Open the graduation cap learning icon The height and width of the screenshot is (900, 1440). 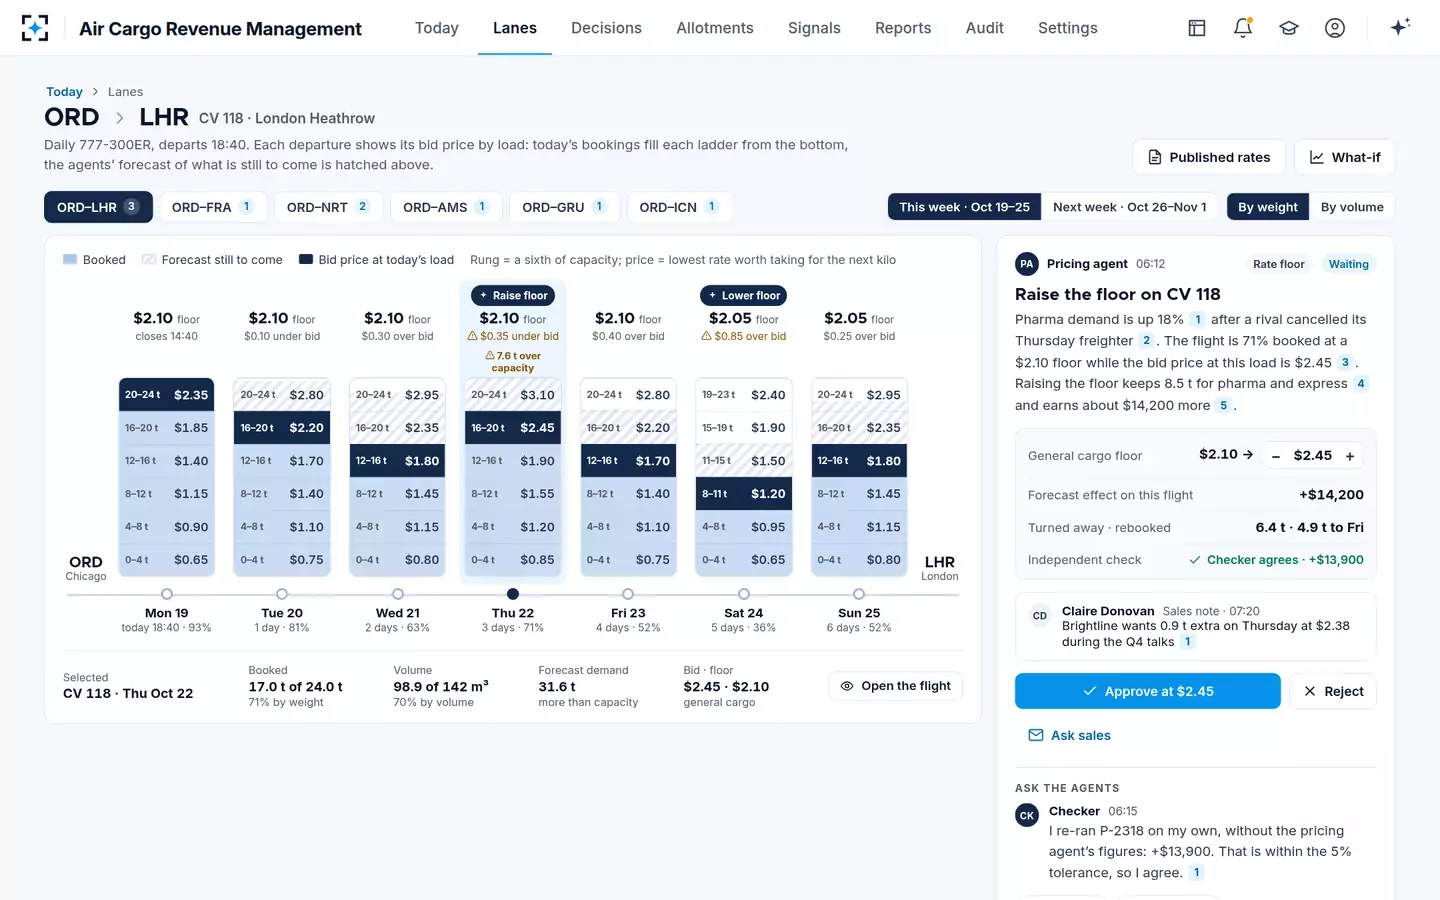(1289, 28)
